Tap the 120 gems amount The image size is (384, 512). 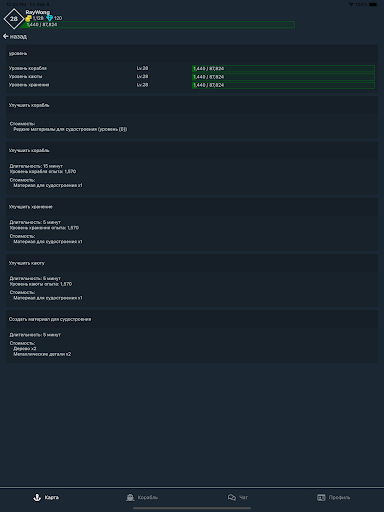[58, 18]
